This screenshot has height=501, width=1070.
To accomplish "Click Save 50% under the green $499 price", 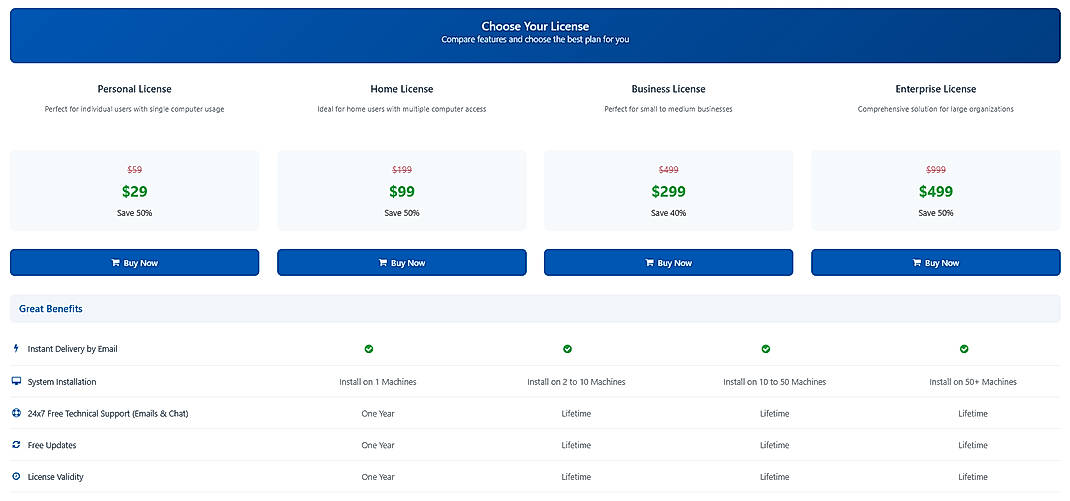I will coord(936,213).
